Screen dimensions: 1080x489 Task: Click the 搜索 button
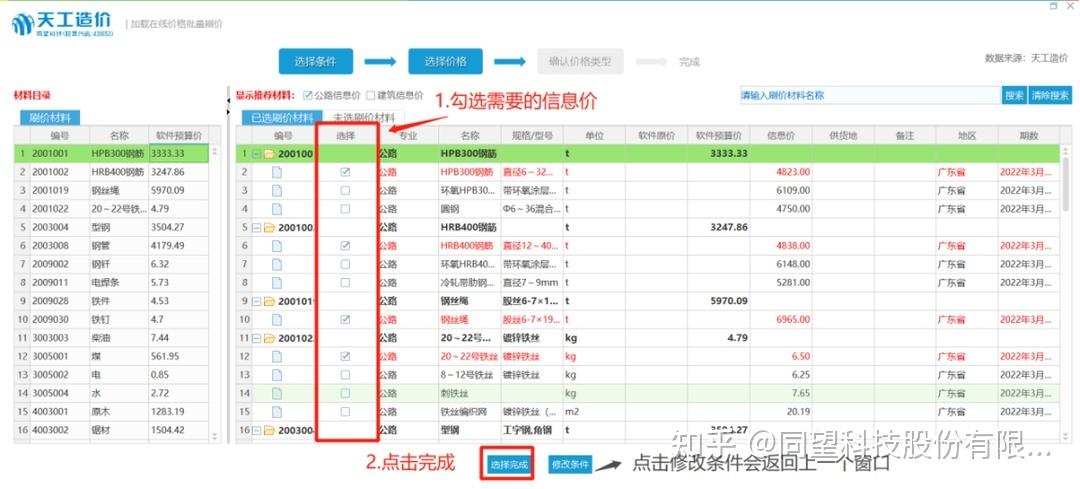pyautogui.click(x=1014, y=96)
